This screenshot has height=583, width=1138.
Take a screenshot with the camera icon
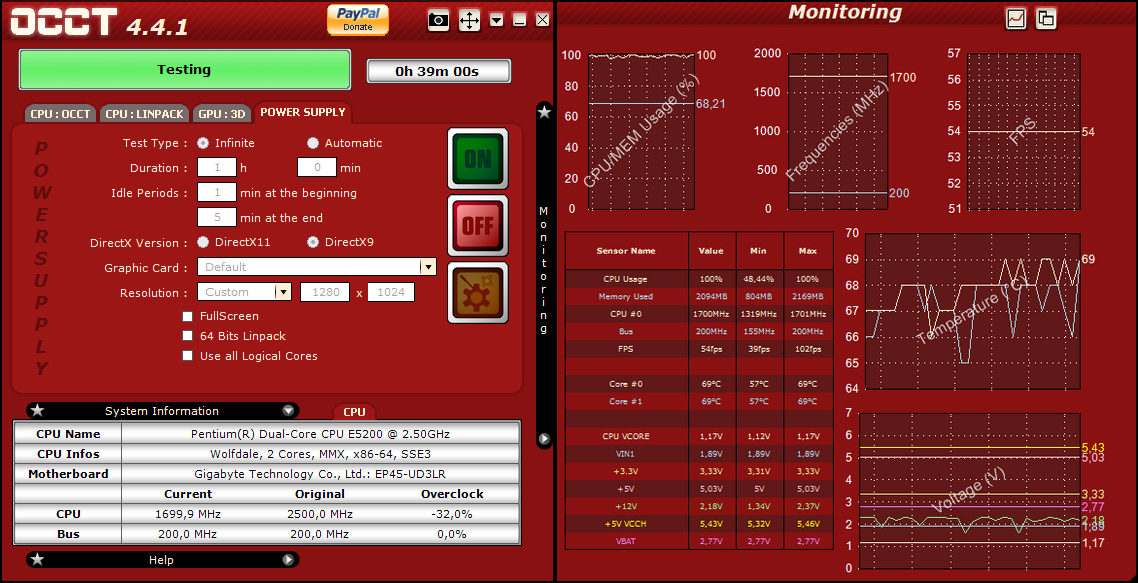tap(438, 20)
